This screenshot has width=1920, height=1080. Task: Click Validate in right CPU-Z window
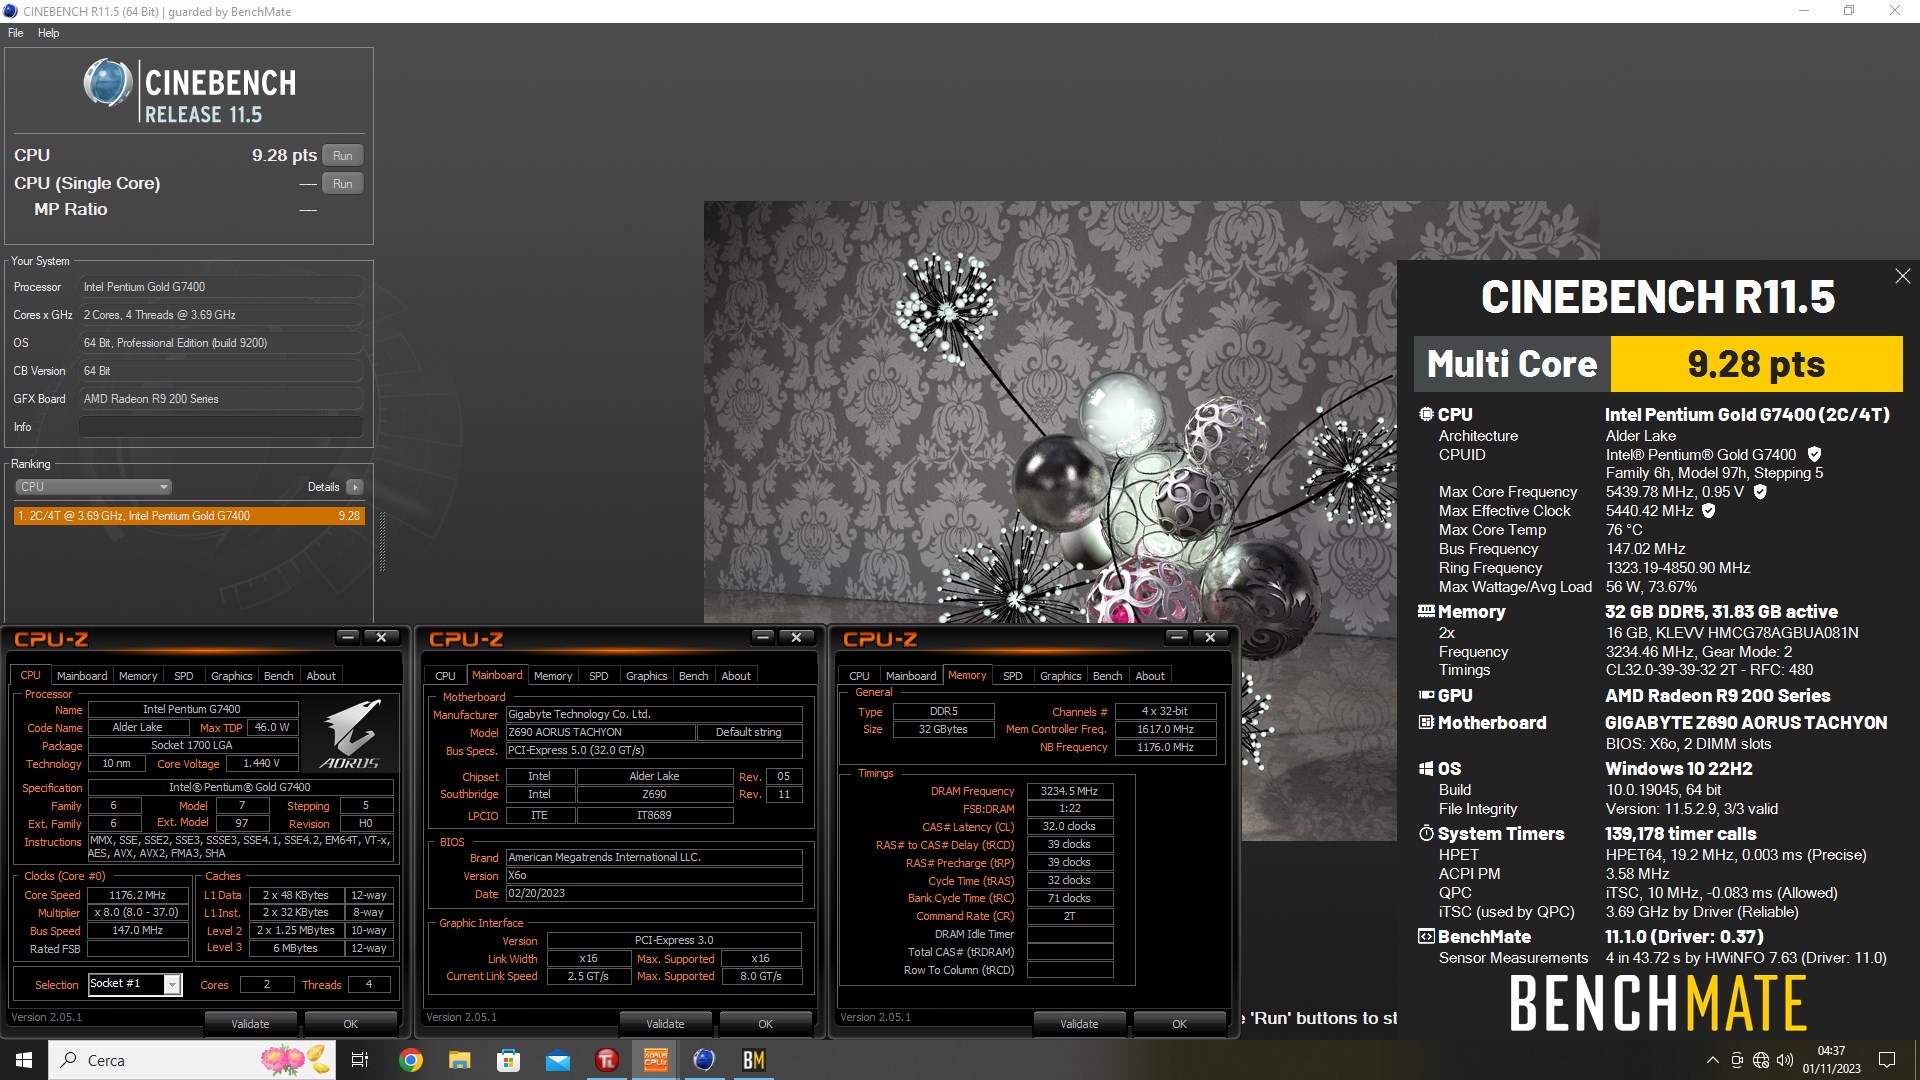click(x=1079, y=1024)
